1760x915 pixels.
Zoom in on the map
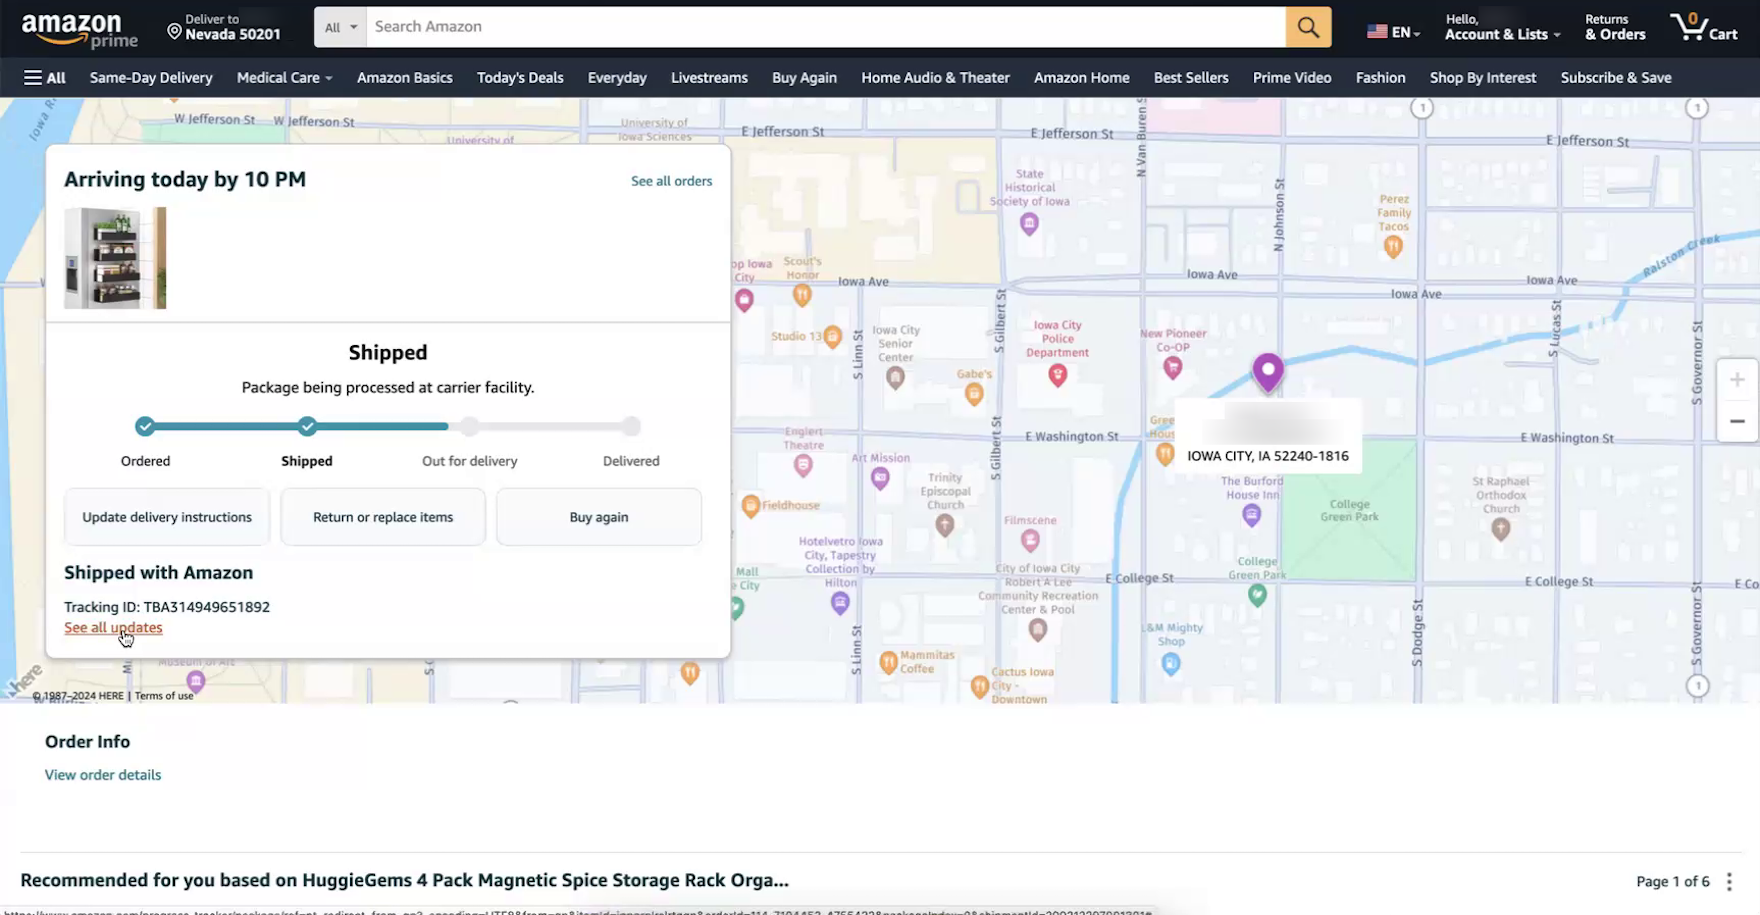(1737, 380)
